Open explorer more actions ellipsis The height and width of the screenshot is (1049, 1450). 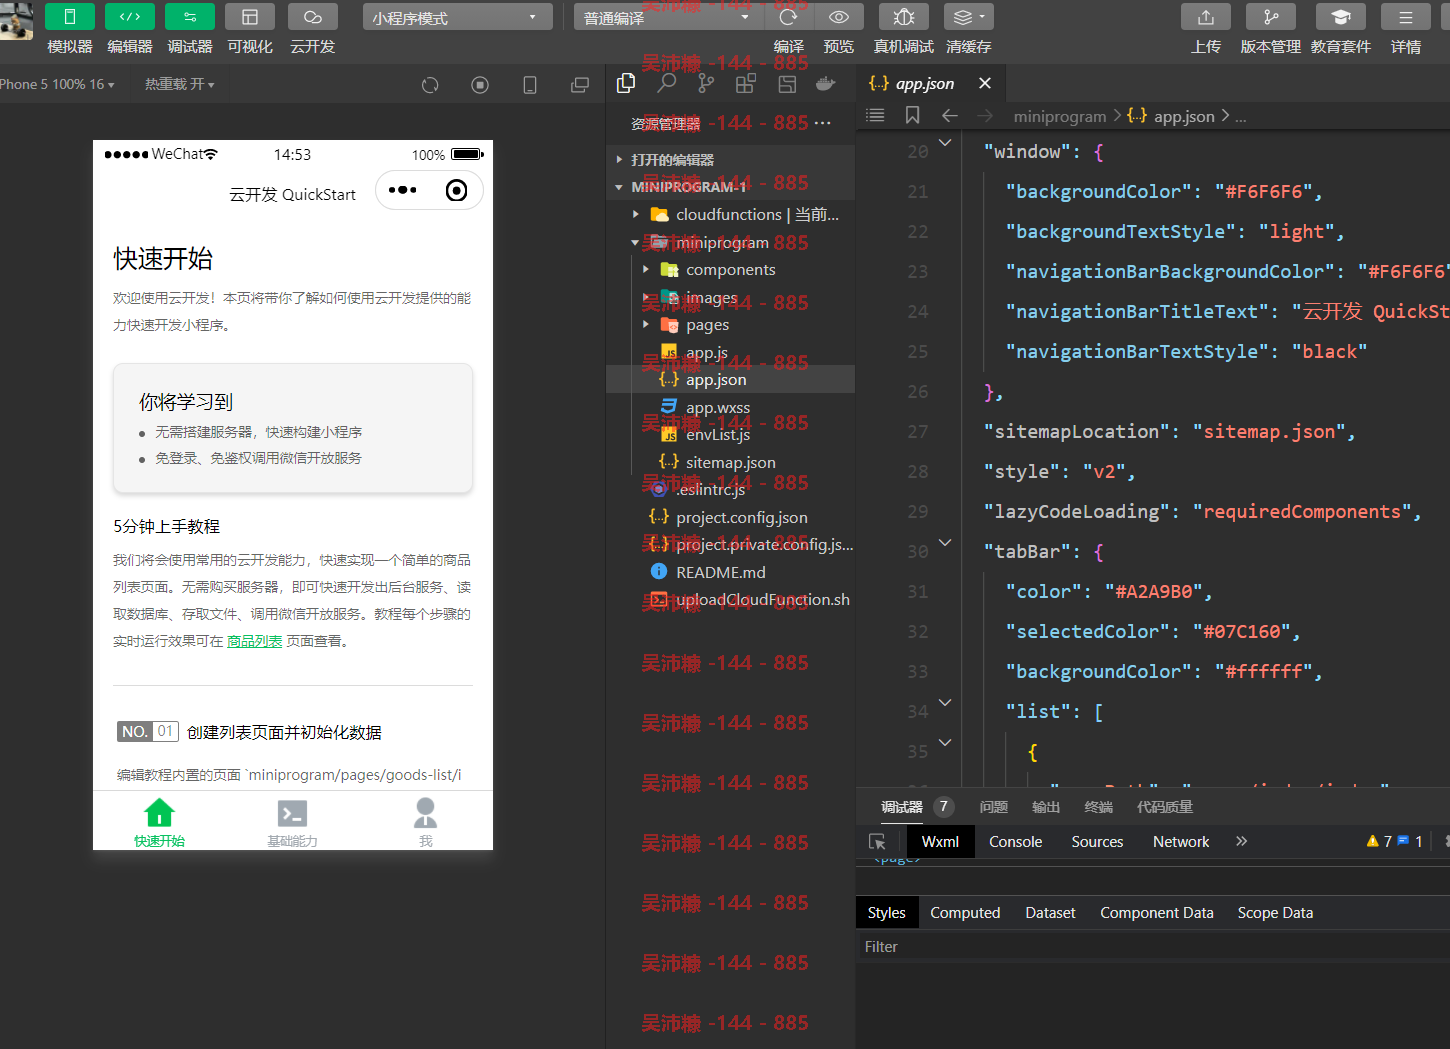[822, 123]
